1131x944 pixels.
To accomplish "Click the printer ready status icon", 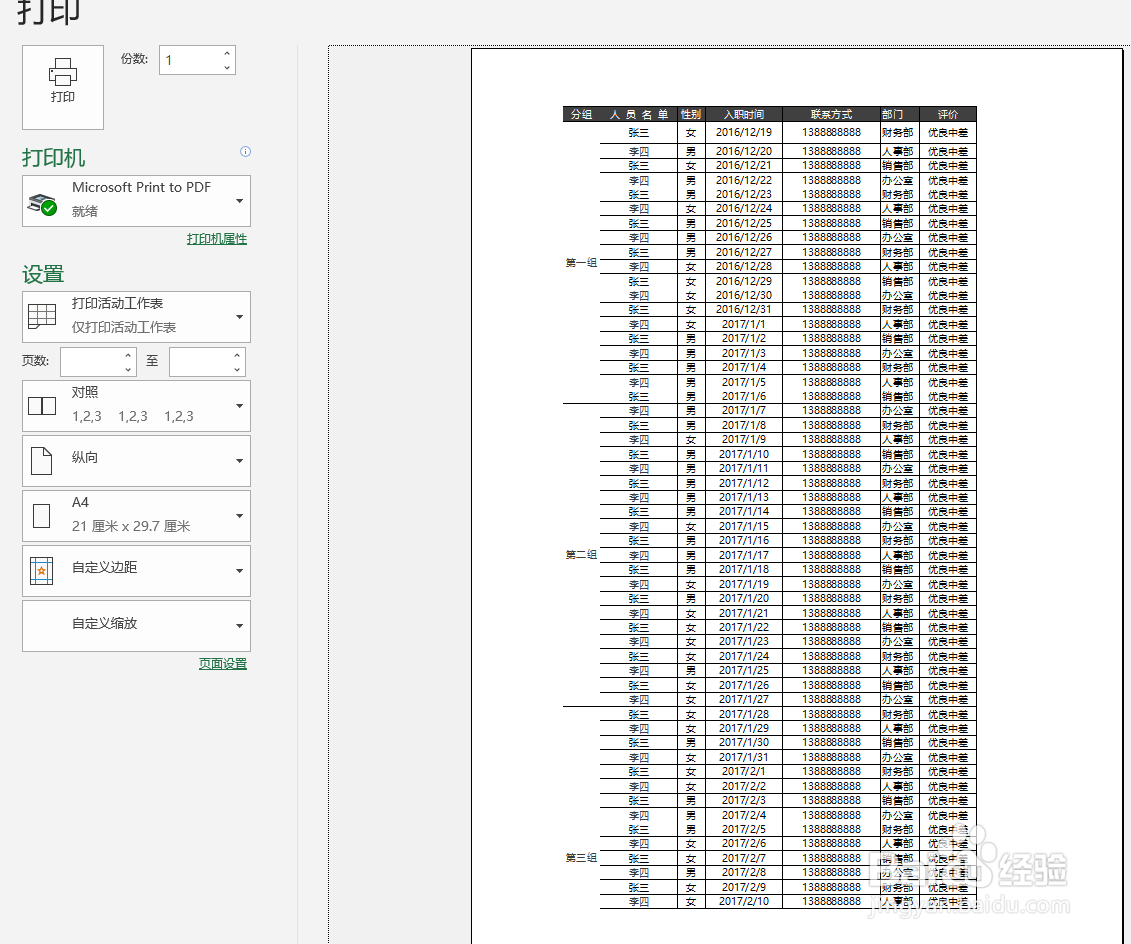I will (42, 204).
